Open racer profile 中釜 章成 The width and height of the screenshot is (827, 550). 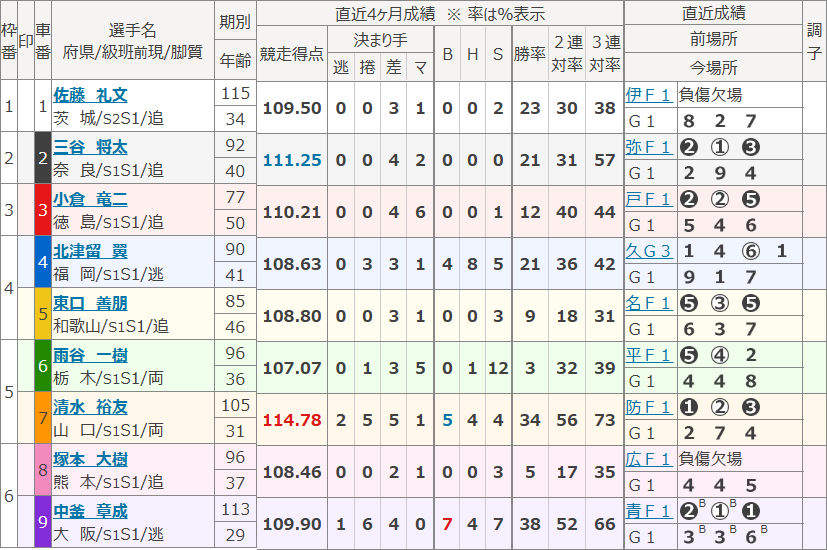[x=90, y=512]
